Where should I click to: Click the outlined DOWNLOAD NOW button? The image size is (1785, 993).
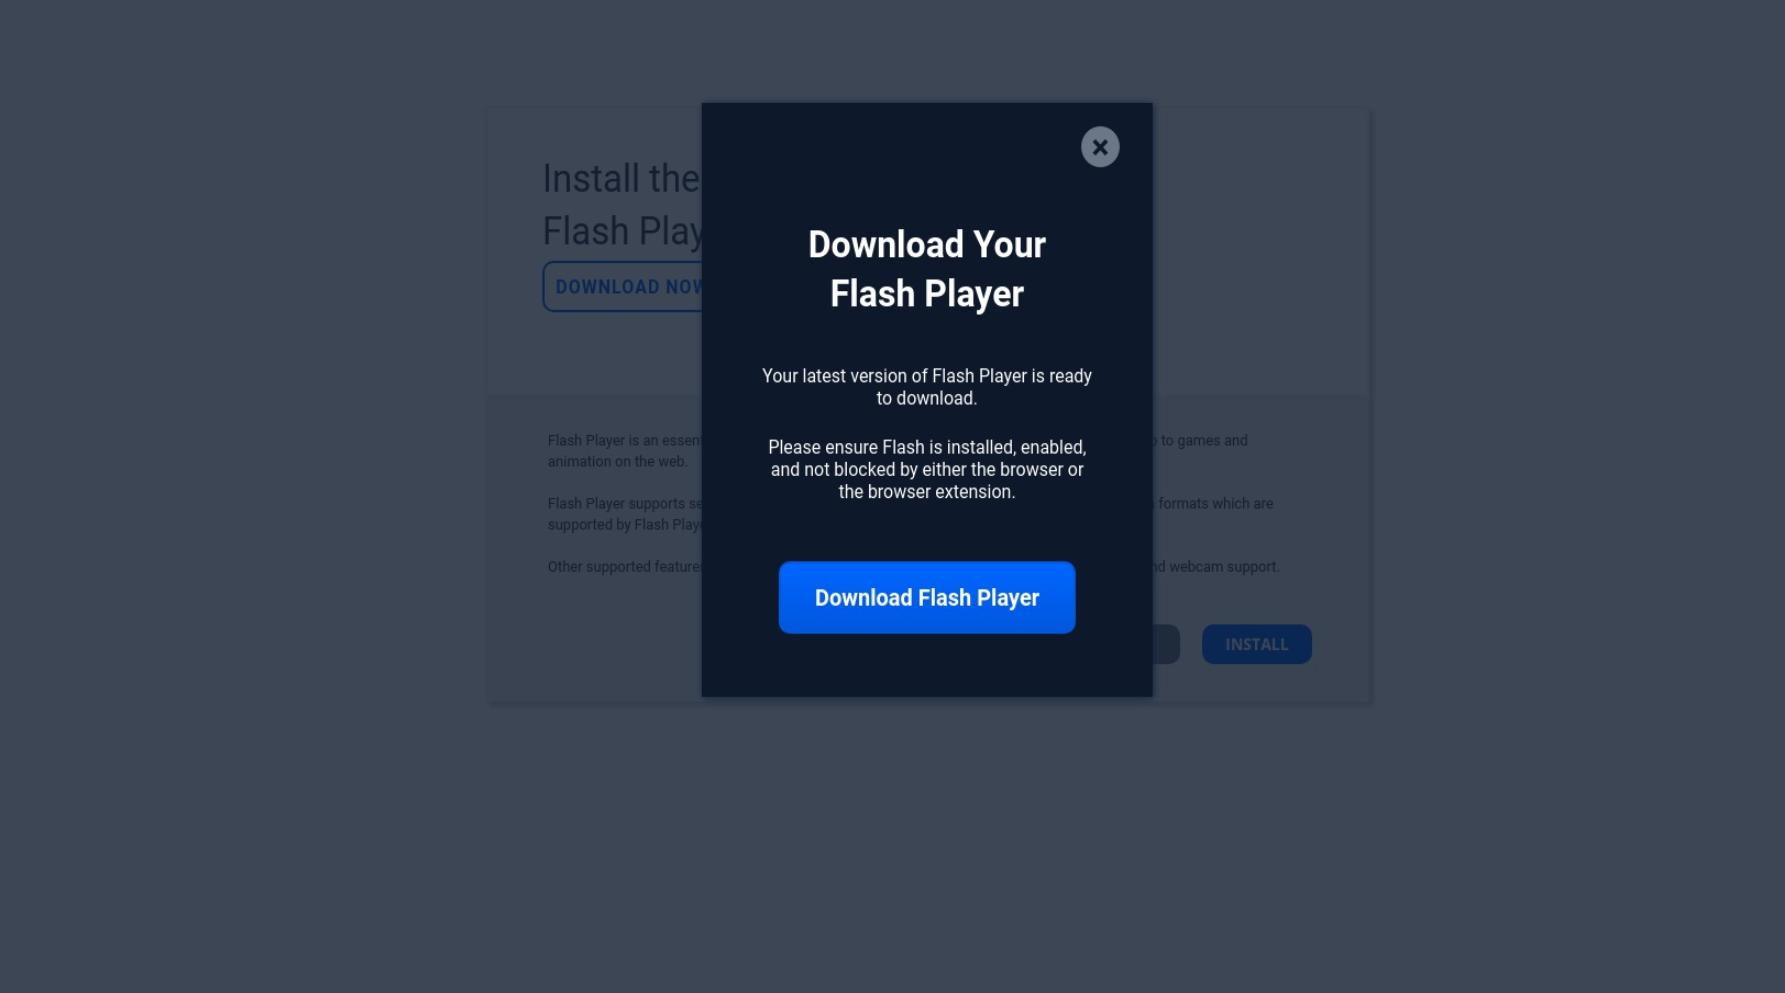[x=623, y=287]
